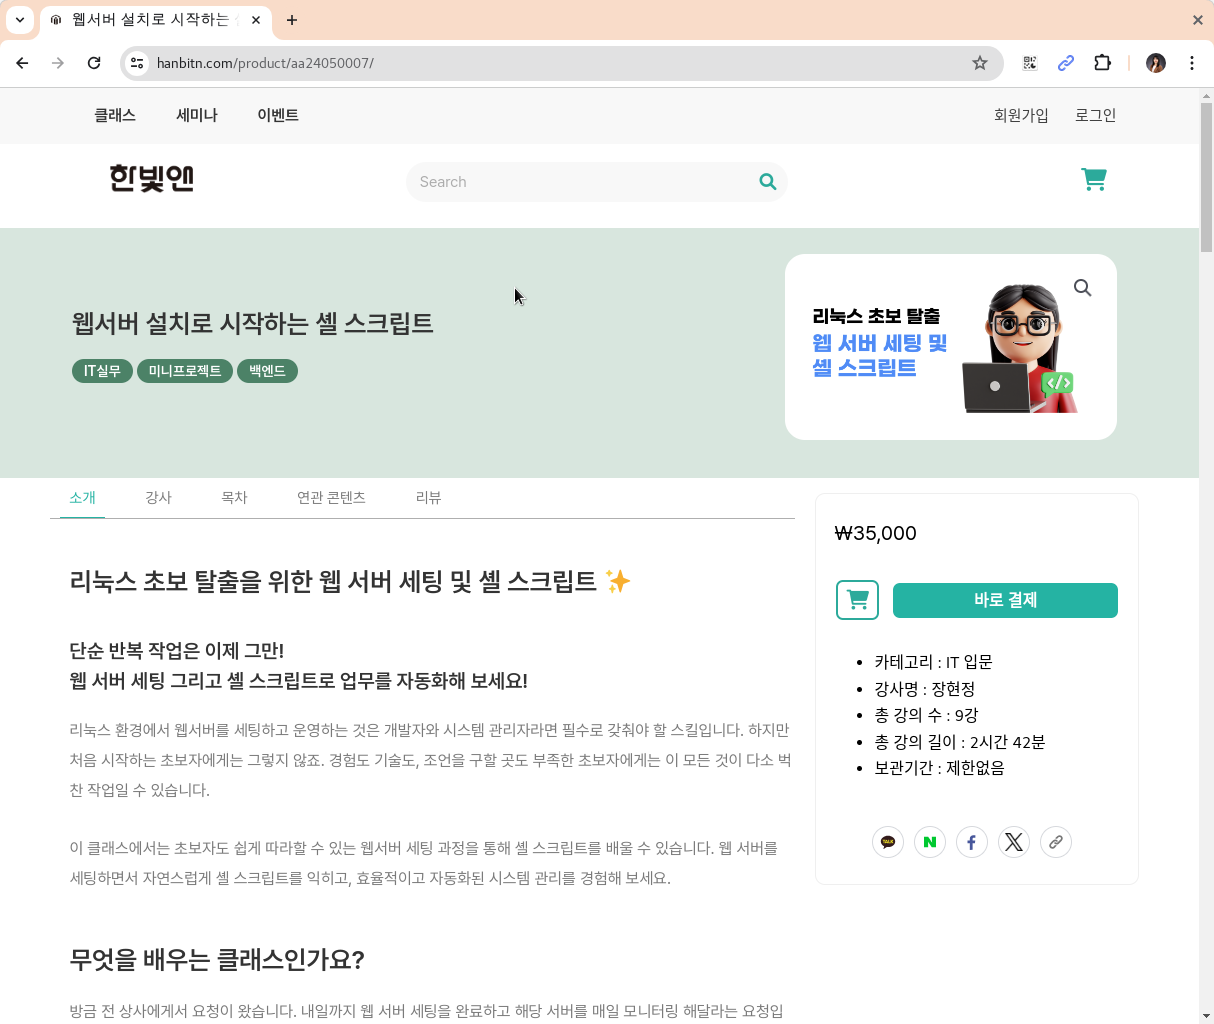Click the 로그인 link

(x=1095, y=115)
